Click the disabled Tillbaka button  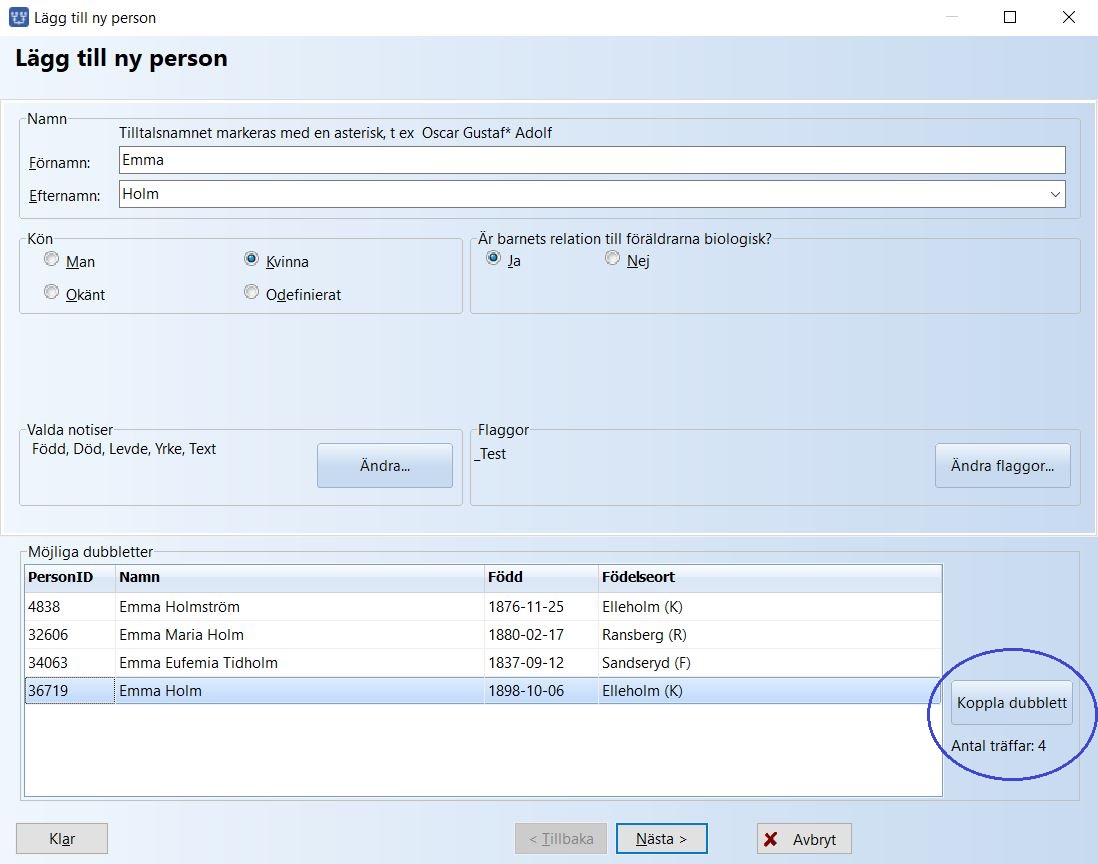click(561, 839)
